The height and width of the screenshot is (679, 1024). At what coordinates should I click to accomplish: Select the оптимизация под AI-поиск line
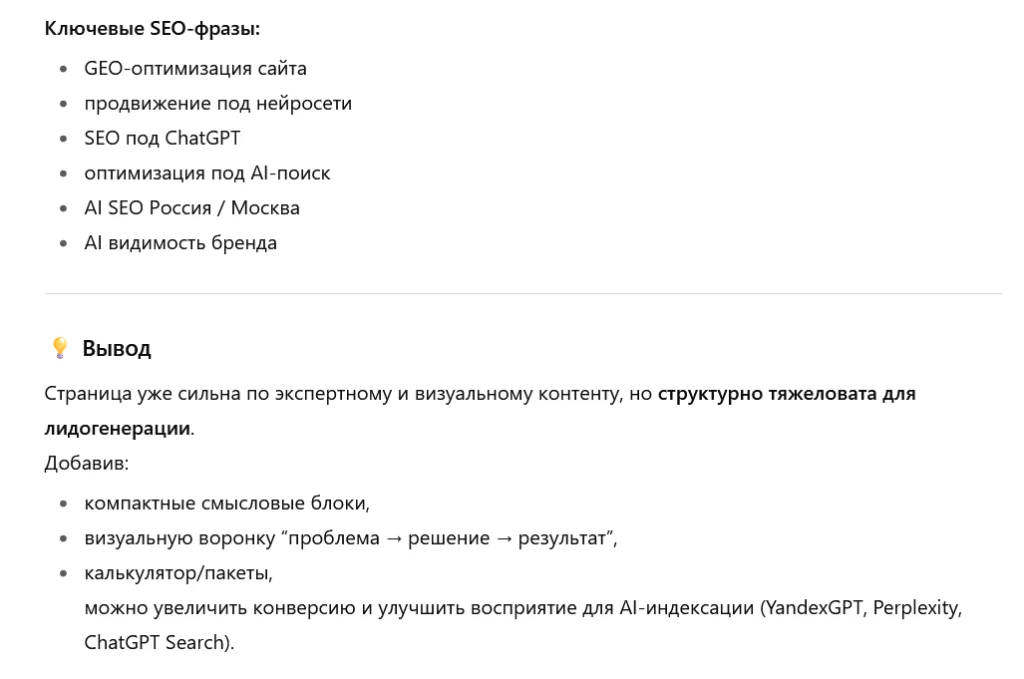click(x=207, y=173)
